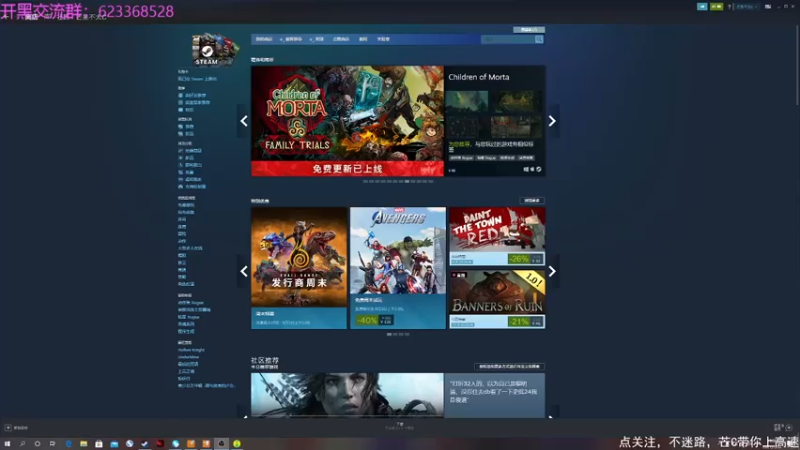
Task: Open Children of Morta Family Trials banner
Action: tap(347, 121)
